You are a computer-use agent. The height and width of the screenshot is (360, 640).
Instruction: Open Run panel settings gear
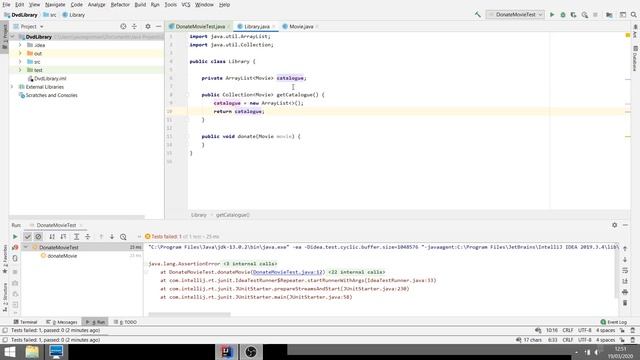coord(614,225)
